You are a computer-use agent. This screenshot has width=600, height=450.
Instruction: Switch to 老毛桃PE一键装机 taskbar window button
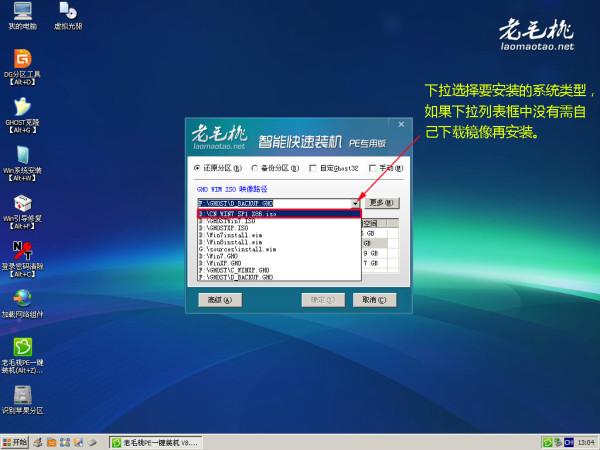[x=155, y=443]
